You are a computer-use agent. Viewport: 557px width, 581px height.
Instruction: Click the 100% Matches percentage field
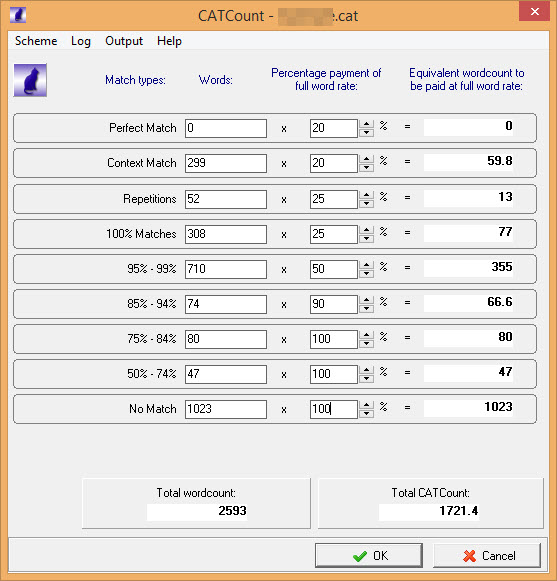(334, 234)
